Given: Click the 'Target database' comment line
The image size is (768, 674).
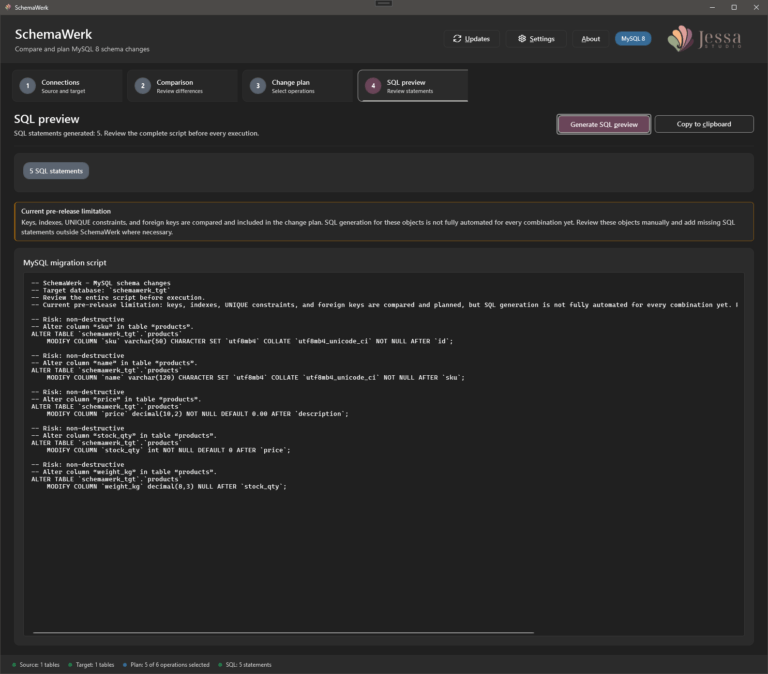Looking at the screenshot, I should coord(101,290).
